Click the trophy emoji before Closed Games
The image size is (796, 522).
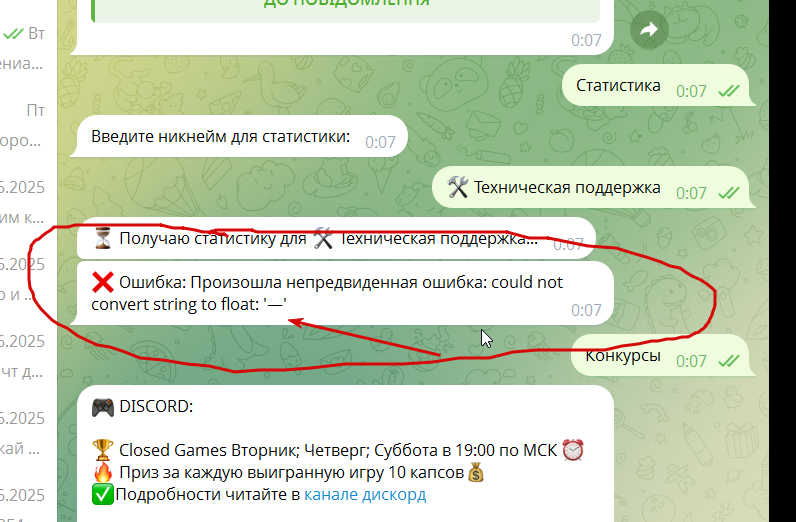pos(103,450)
